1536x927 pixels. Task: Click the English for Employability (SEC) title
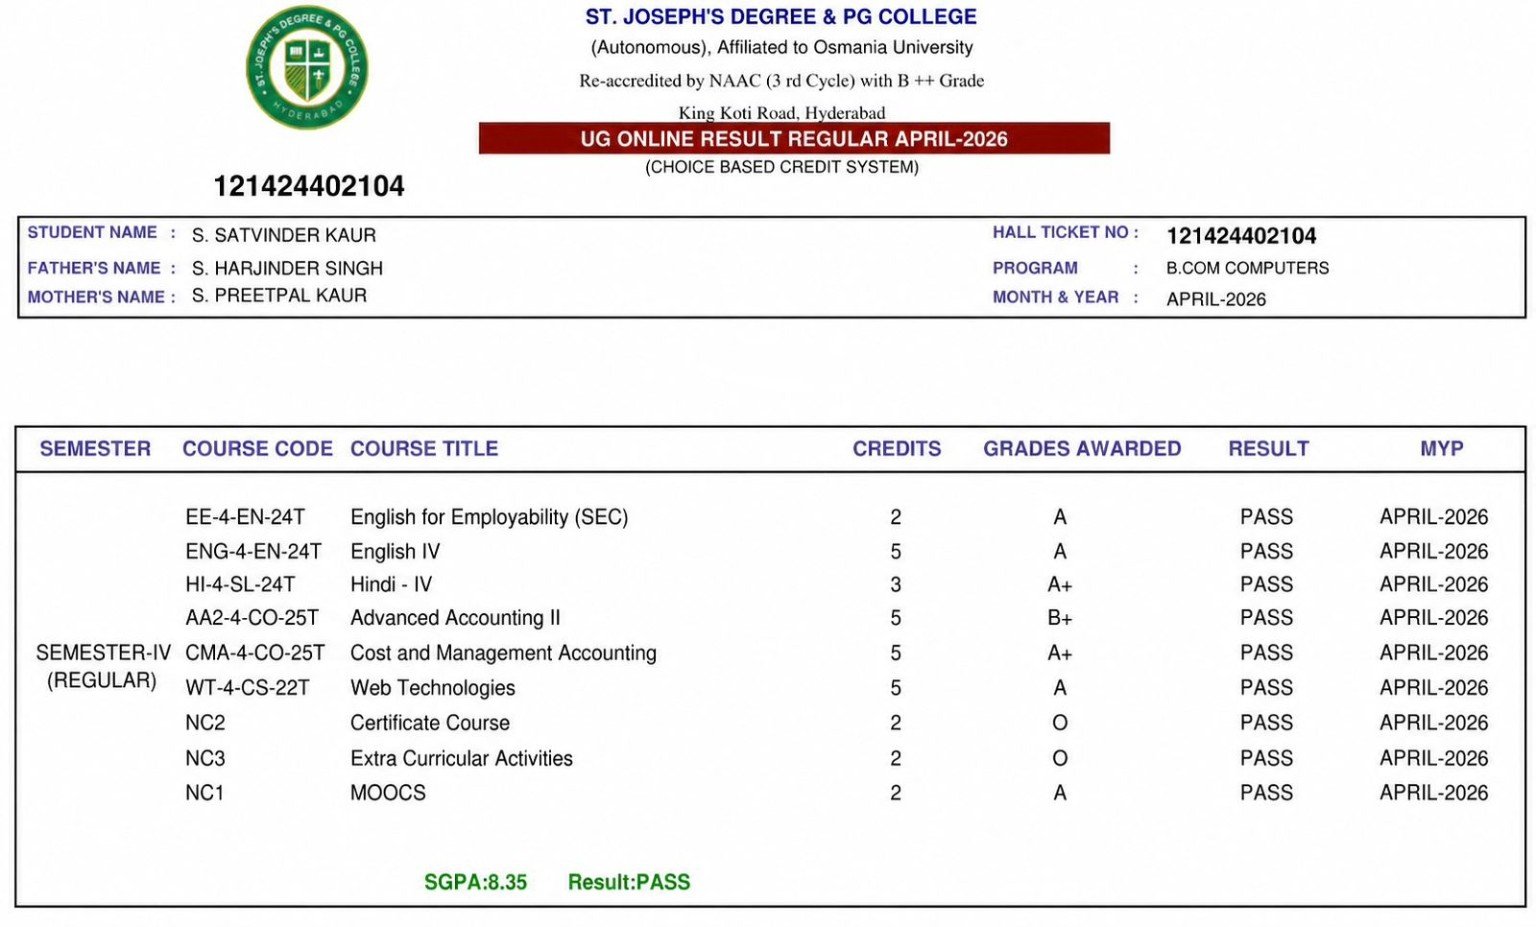pos(489,517)
